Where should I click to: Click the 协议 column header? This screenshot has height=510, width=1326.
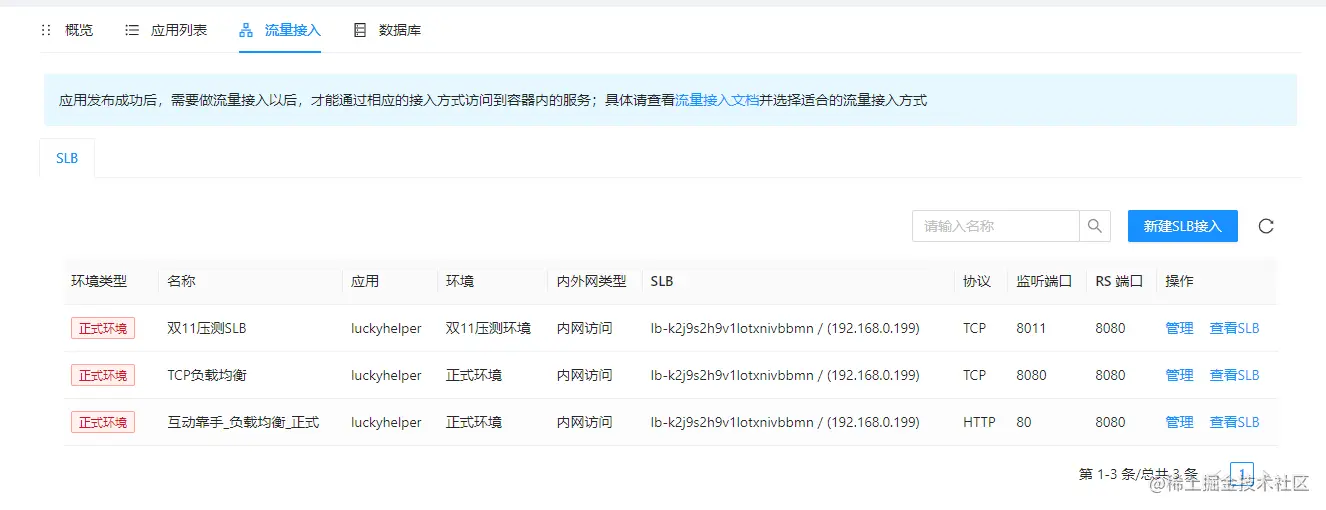977,281
